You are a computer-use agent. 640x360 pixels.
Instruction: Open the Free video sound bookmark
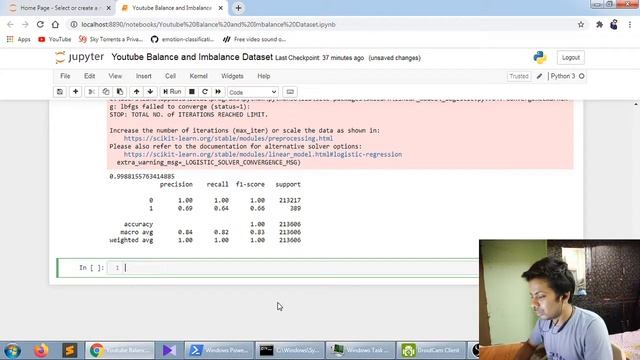(x=254, y=40)
